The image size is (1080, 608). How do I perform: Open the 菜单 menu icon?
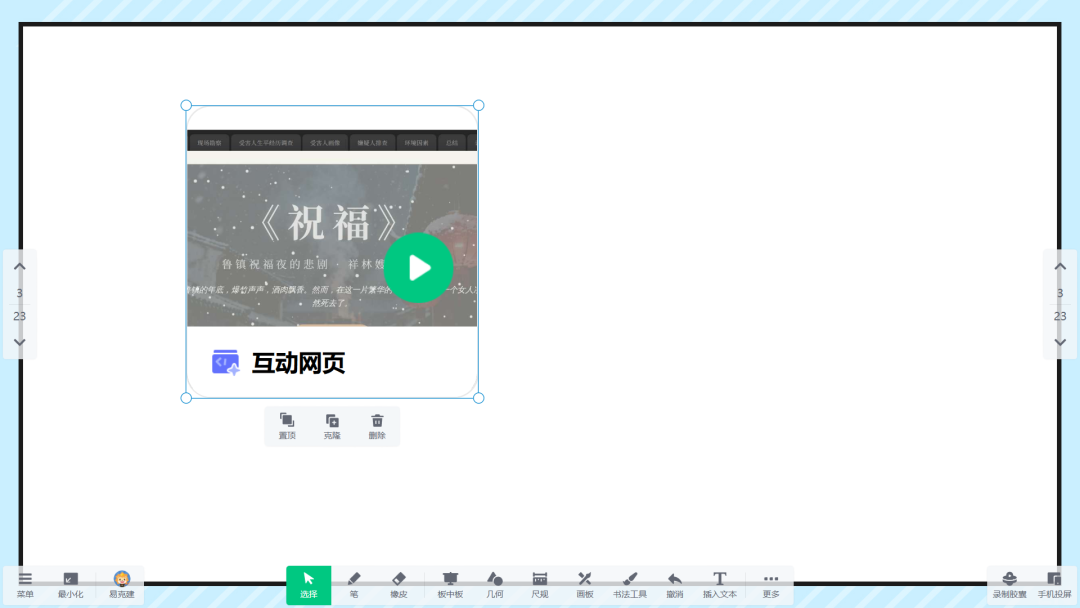pyautogui.click(x=25, y=585)
